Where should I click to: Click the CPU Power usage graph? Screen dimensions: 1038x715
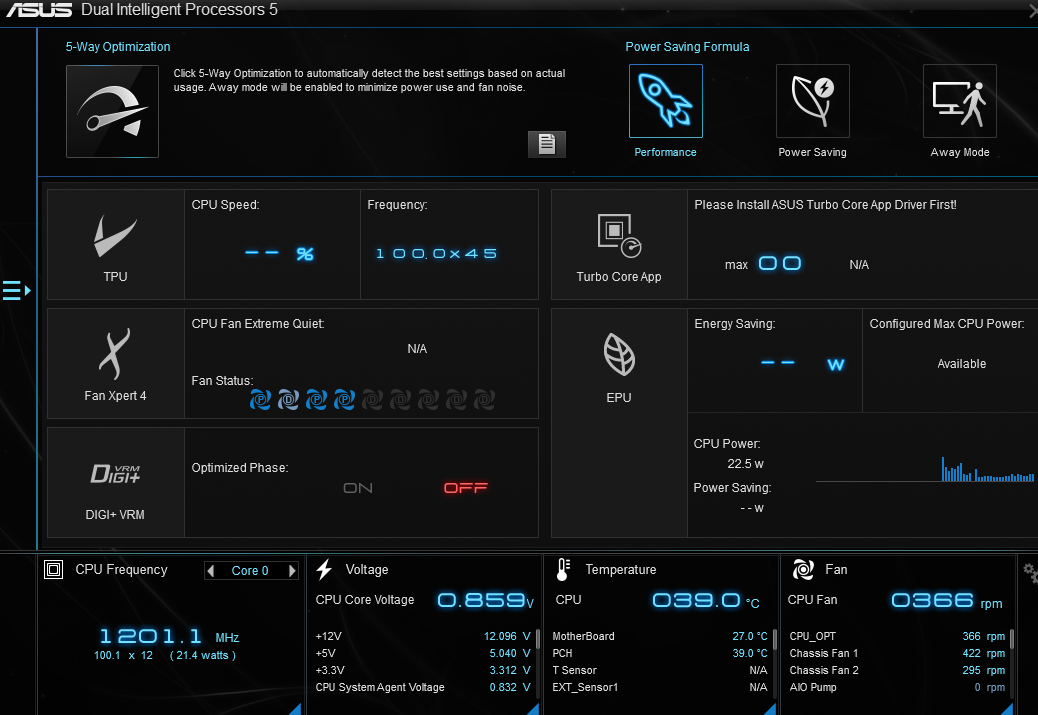click(925, 469)
